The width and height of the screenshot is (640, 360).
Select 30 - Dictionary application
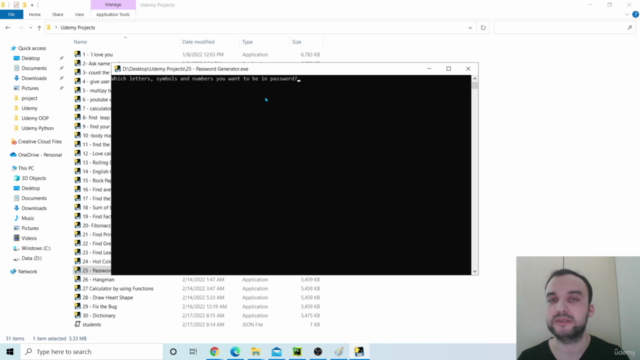(99, 316)
